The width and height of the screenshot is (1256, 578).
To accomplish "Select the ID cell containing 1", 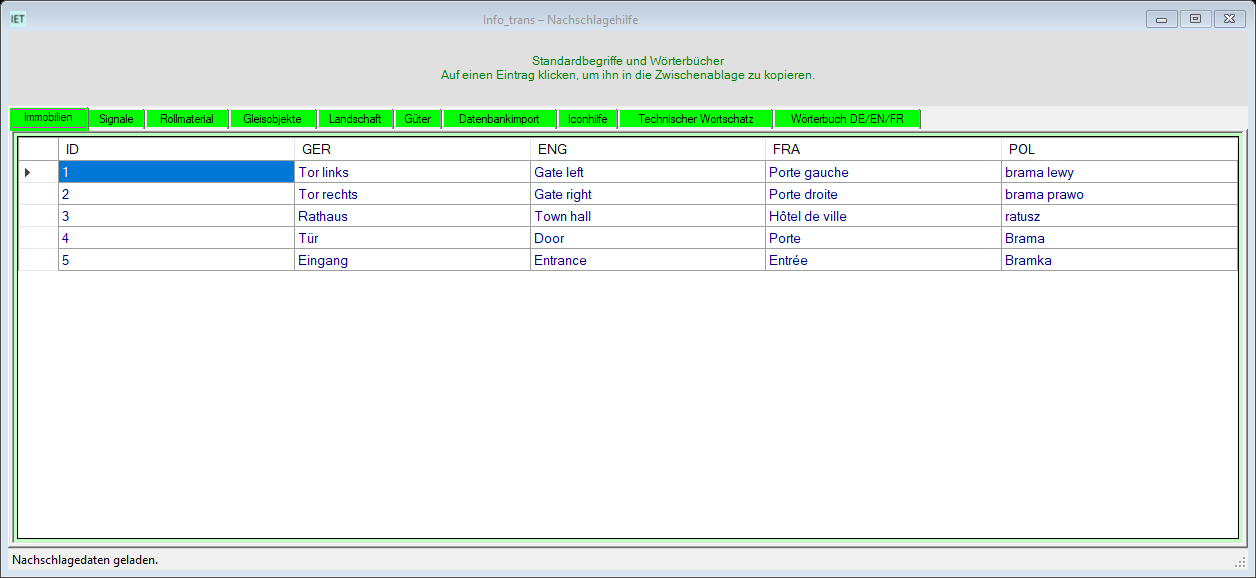I will coord(176,172).
